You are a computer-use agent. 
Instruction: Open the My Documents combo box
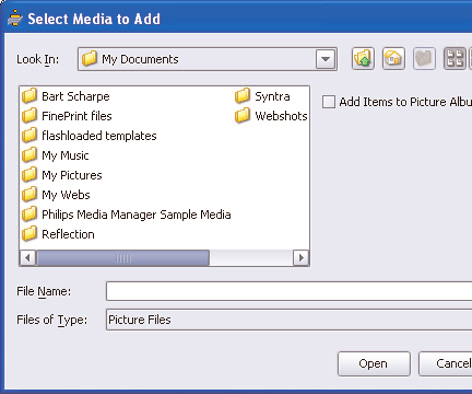tap(207, 59)
